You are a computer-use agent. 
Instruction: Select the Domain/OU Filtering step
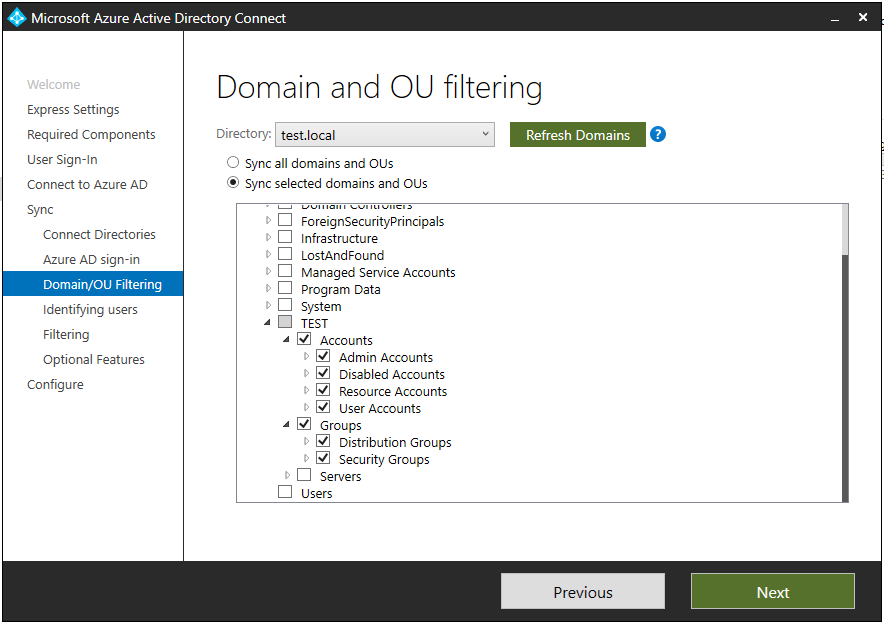(93, 284)
